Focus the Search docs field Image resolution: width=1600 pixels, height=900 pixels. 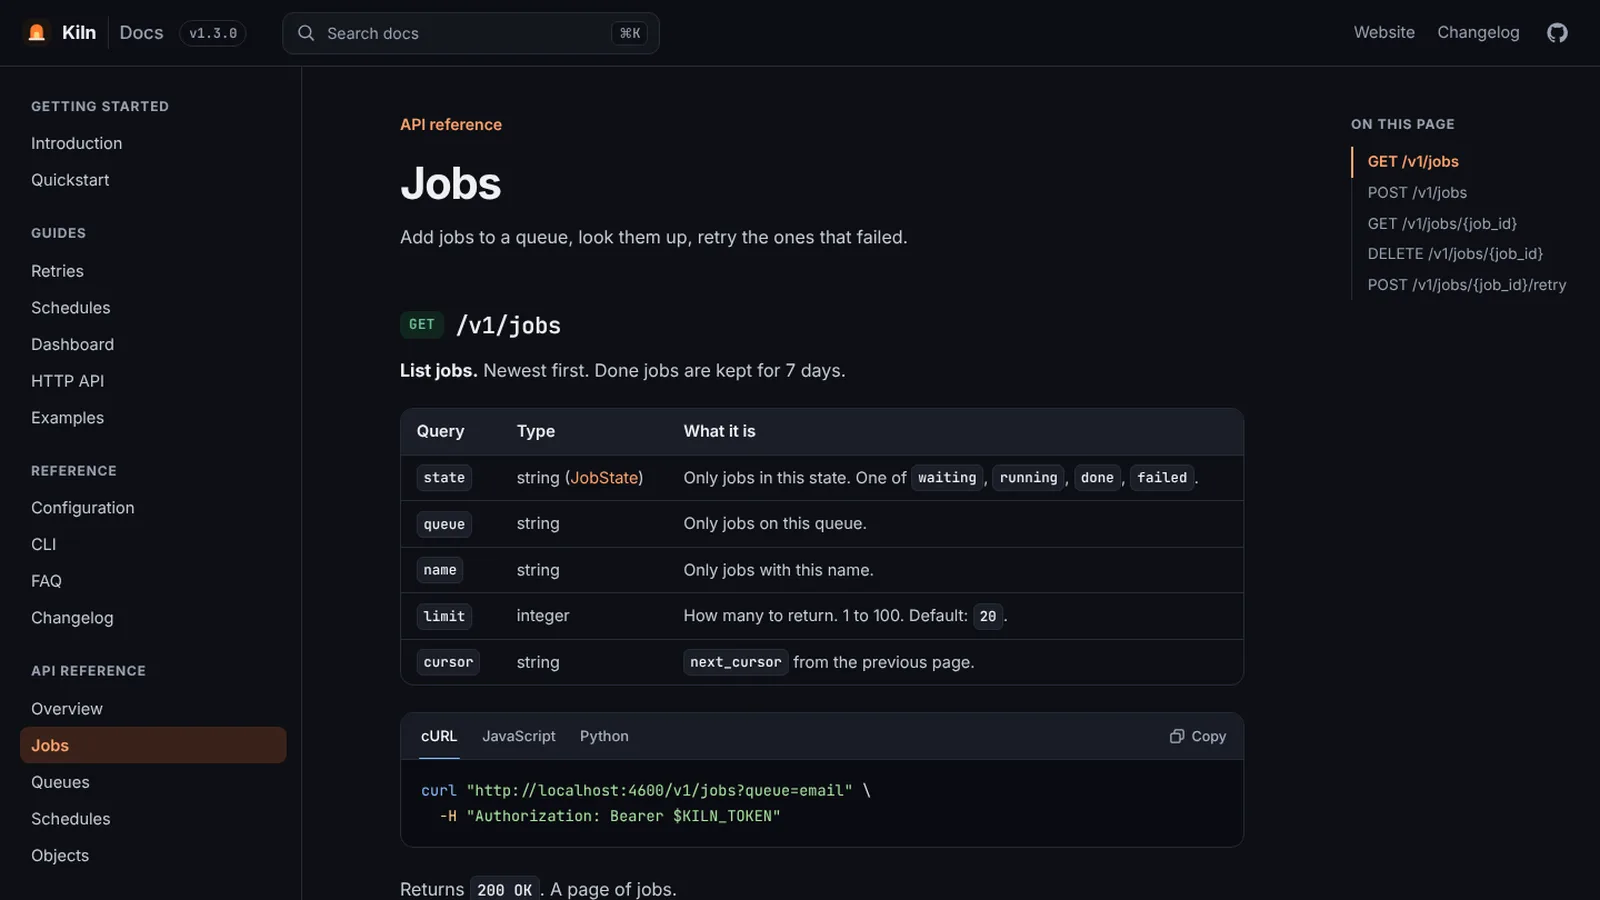pyautogui.click(x=471, y=33)
